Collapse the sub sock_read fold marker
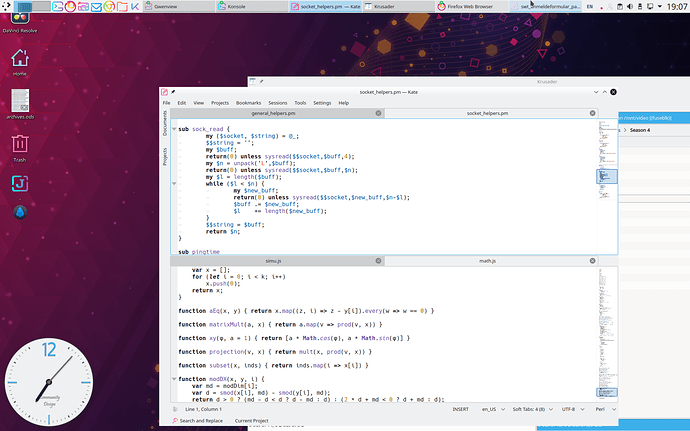Image resolution: width=690 pixels, height=431 pixels. pyautogui.click(x=174, y=129)
